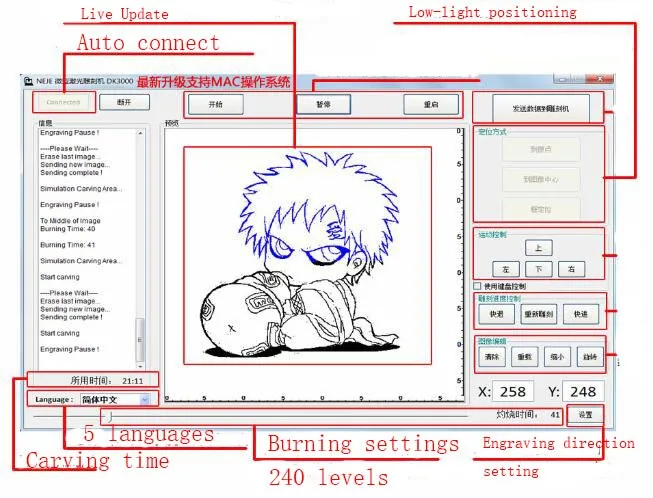Click the X coordinate field showing 258
653x498 pixels.
(x=513, y=392)
